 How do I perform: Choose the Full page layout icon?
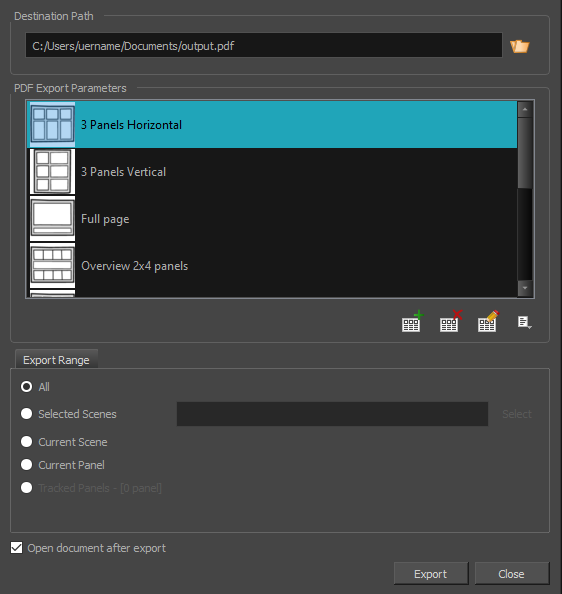[52, 219]
